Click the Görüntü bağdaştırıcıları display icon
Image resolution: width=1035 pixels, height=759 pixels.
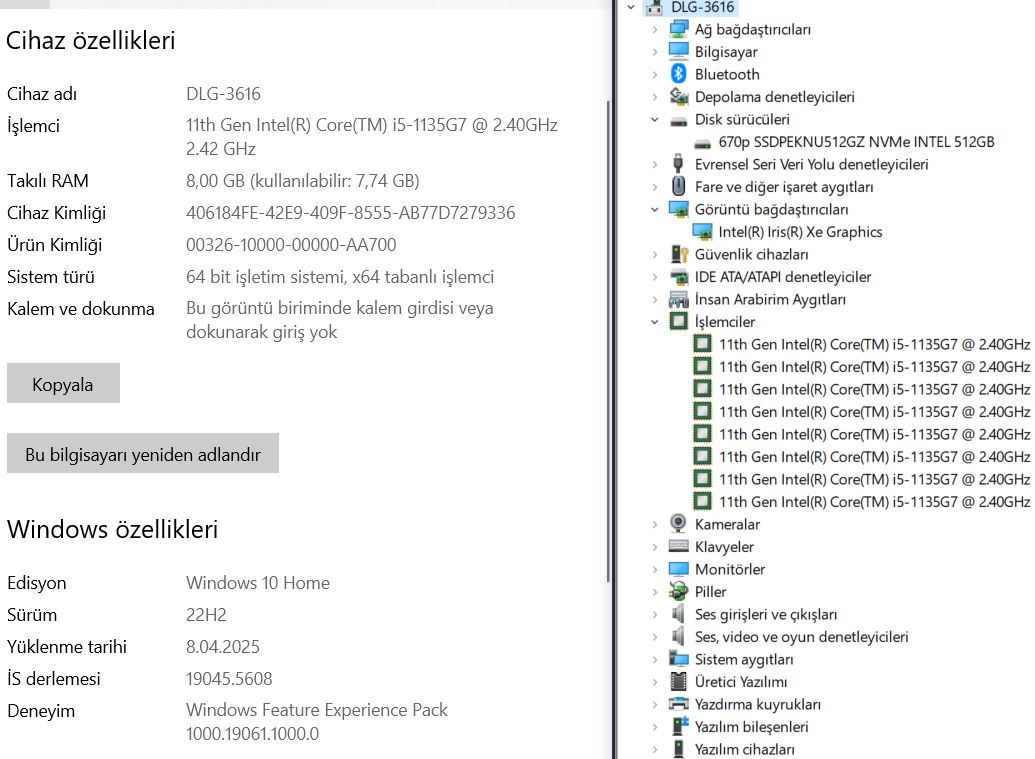679,209
